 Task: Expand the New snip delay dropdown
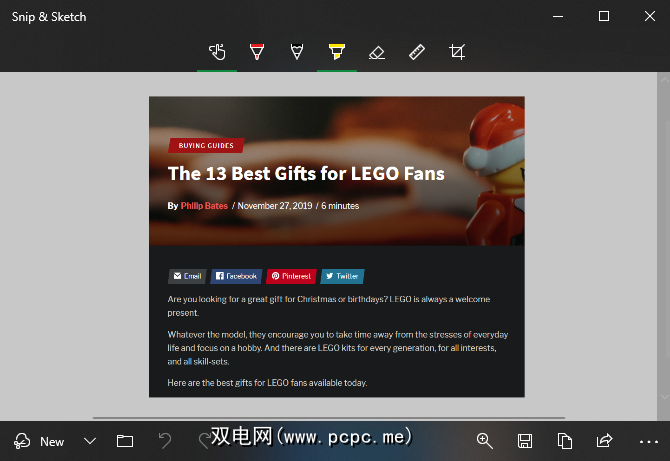90,441
